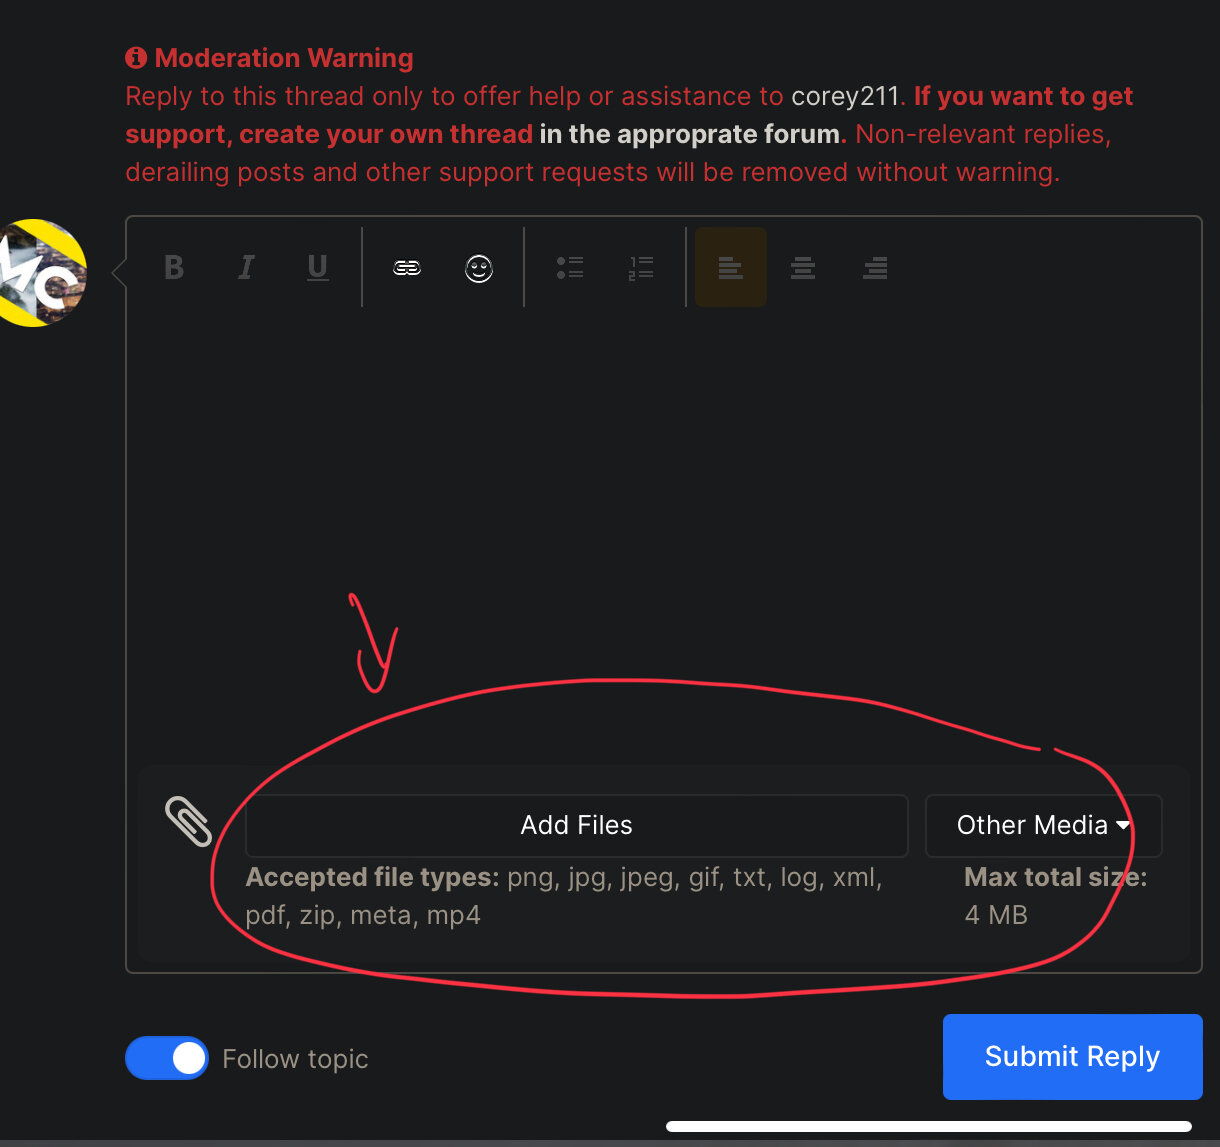Viewport: 1220px width, 1147px height.
Task: Align text right
Action: coord(875,267)
